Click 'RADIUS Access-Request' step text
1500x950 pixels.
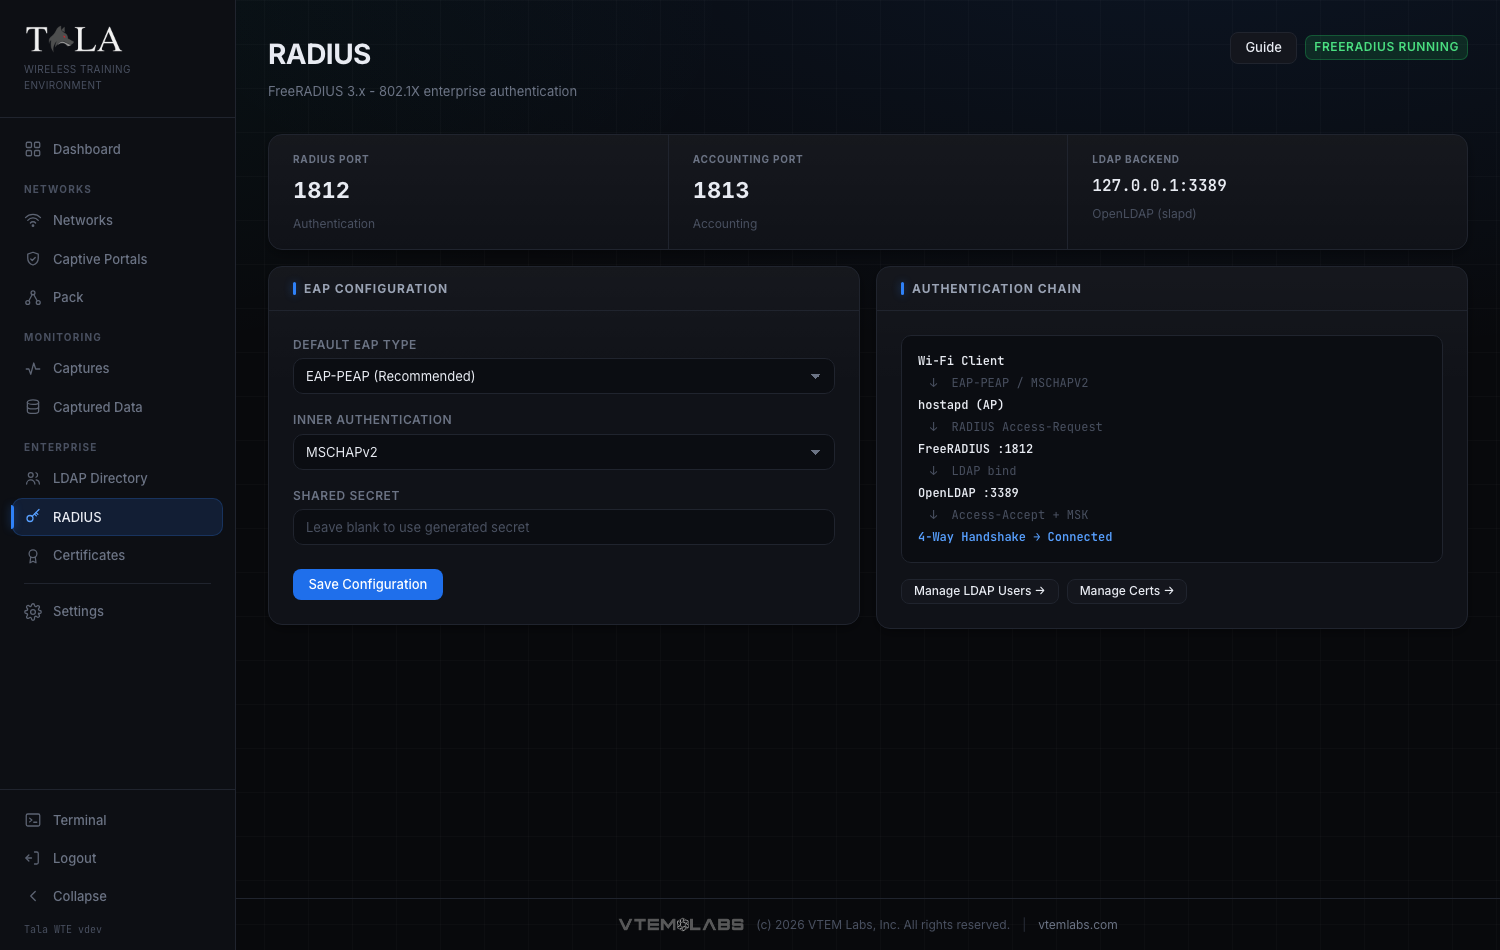pyautogui.click(x=1027, y=427)
